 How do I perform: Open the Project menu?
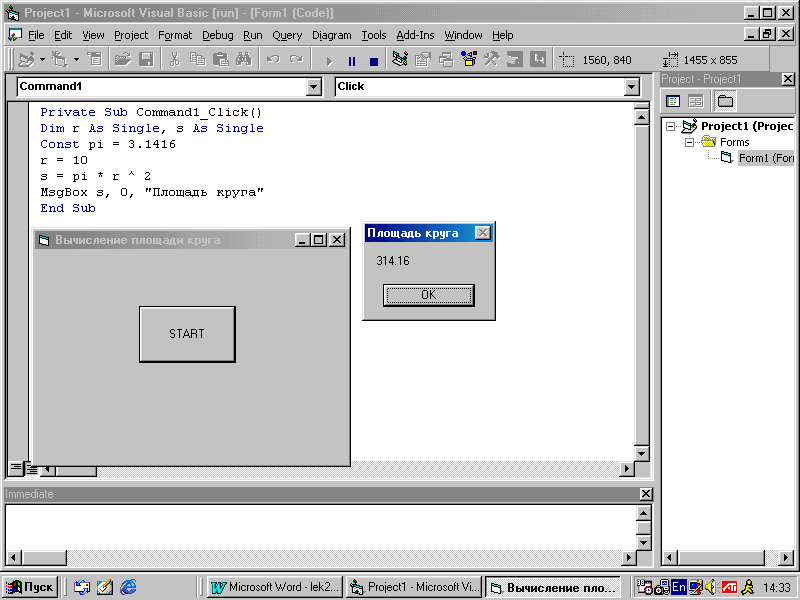[x=131, y=35]
